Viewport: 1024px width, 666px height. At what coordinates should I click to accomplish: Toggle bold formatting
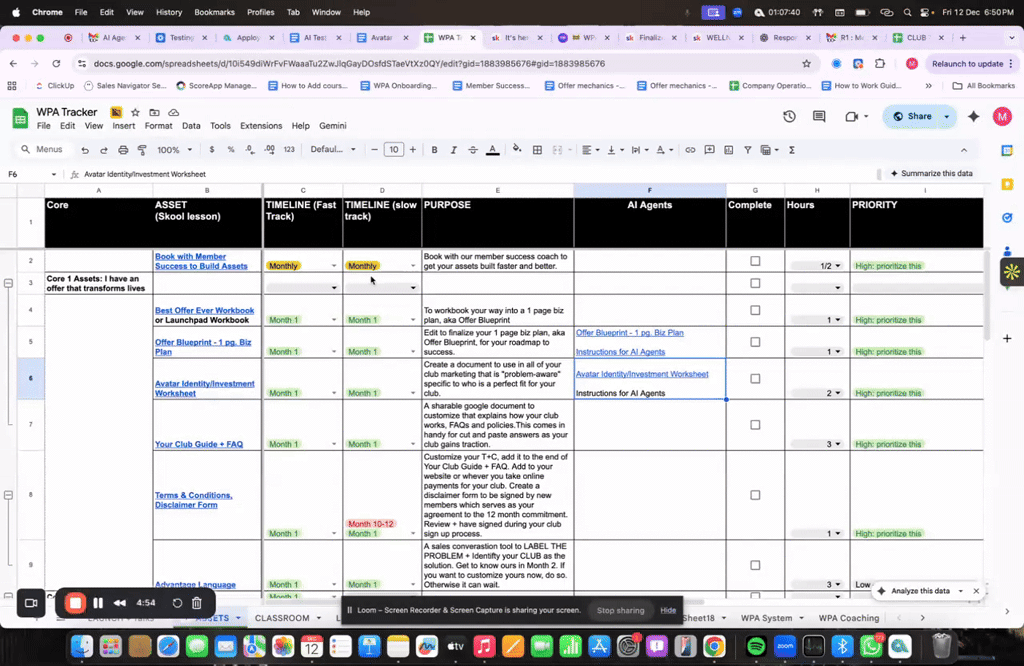pyautogui.click(x=434, y=150)
